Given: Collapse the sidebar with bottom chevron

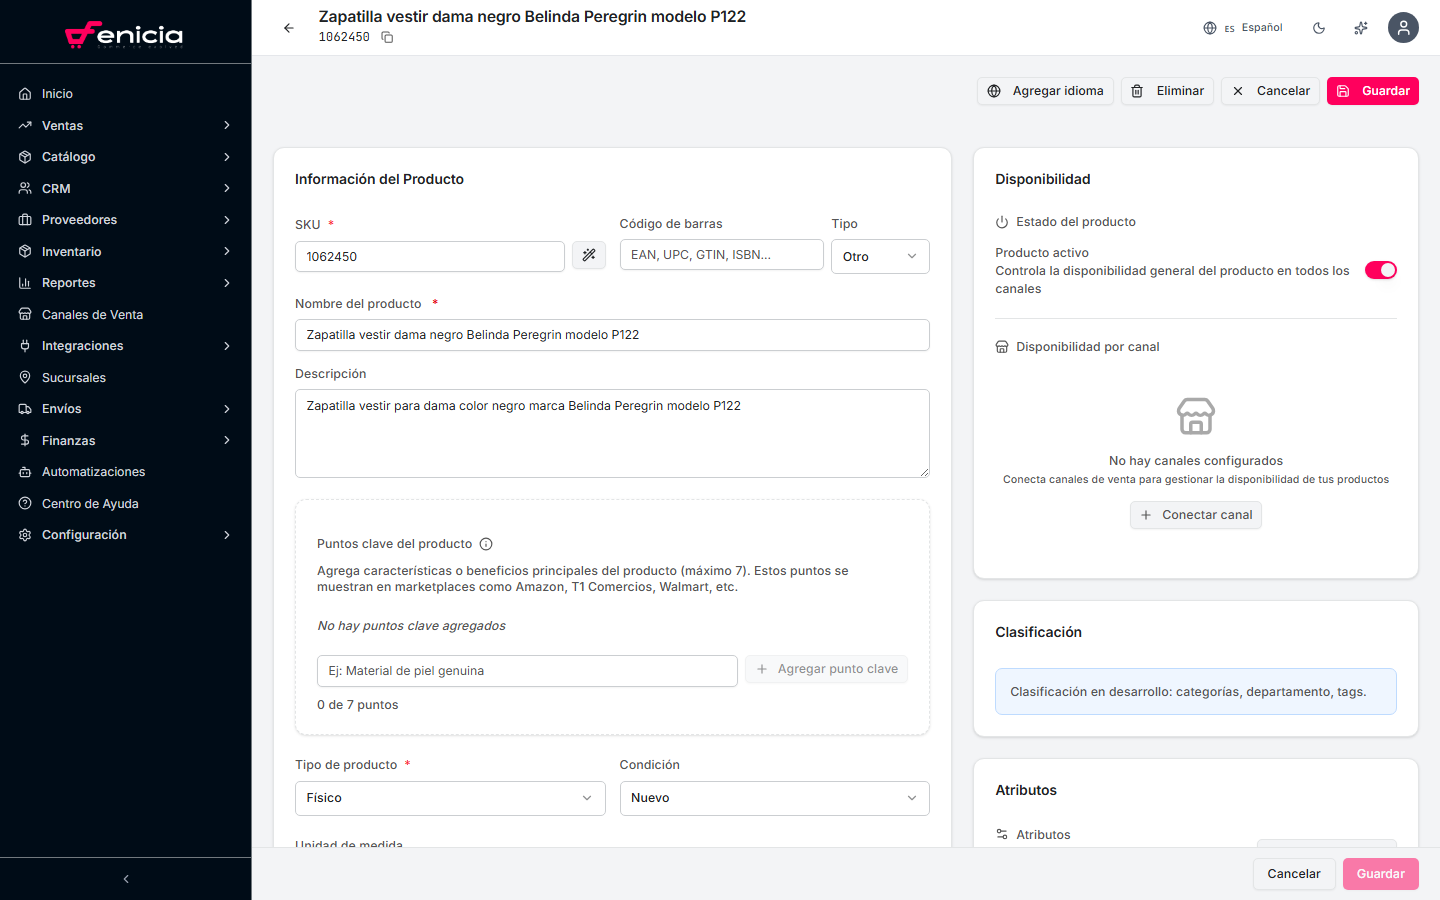Looking at the screenshot, I should tap(126, 879).
